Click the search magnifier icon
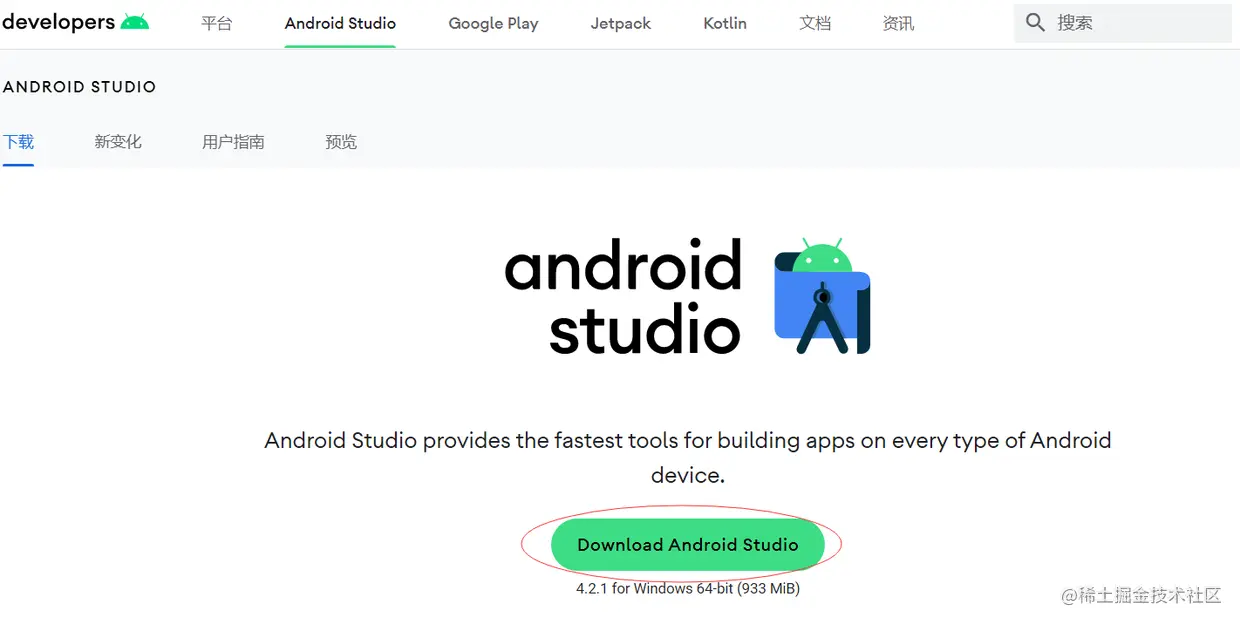The width and height of the screenshot is (1240, 624). [1035, 22]
